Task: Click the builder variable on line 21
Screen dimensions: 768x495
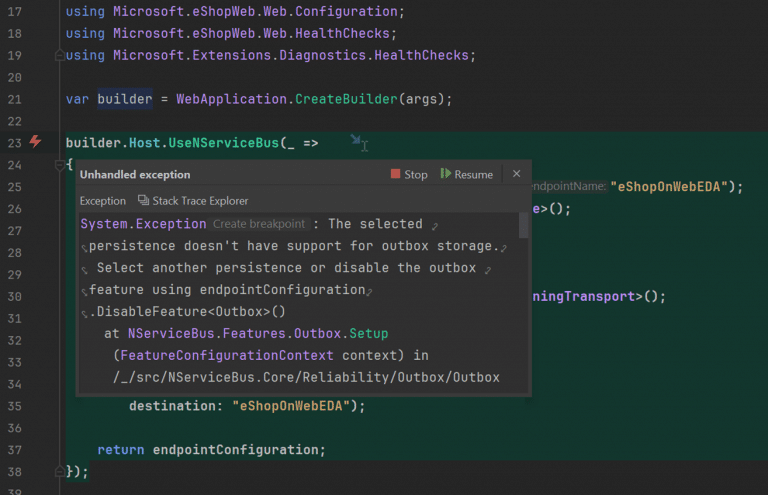Action: click(125, 99)
